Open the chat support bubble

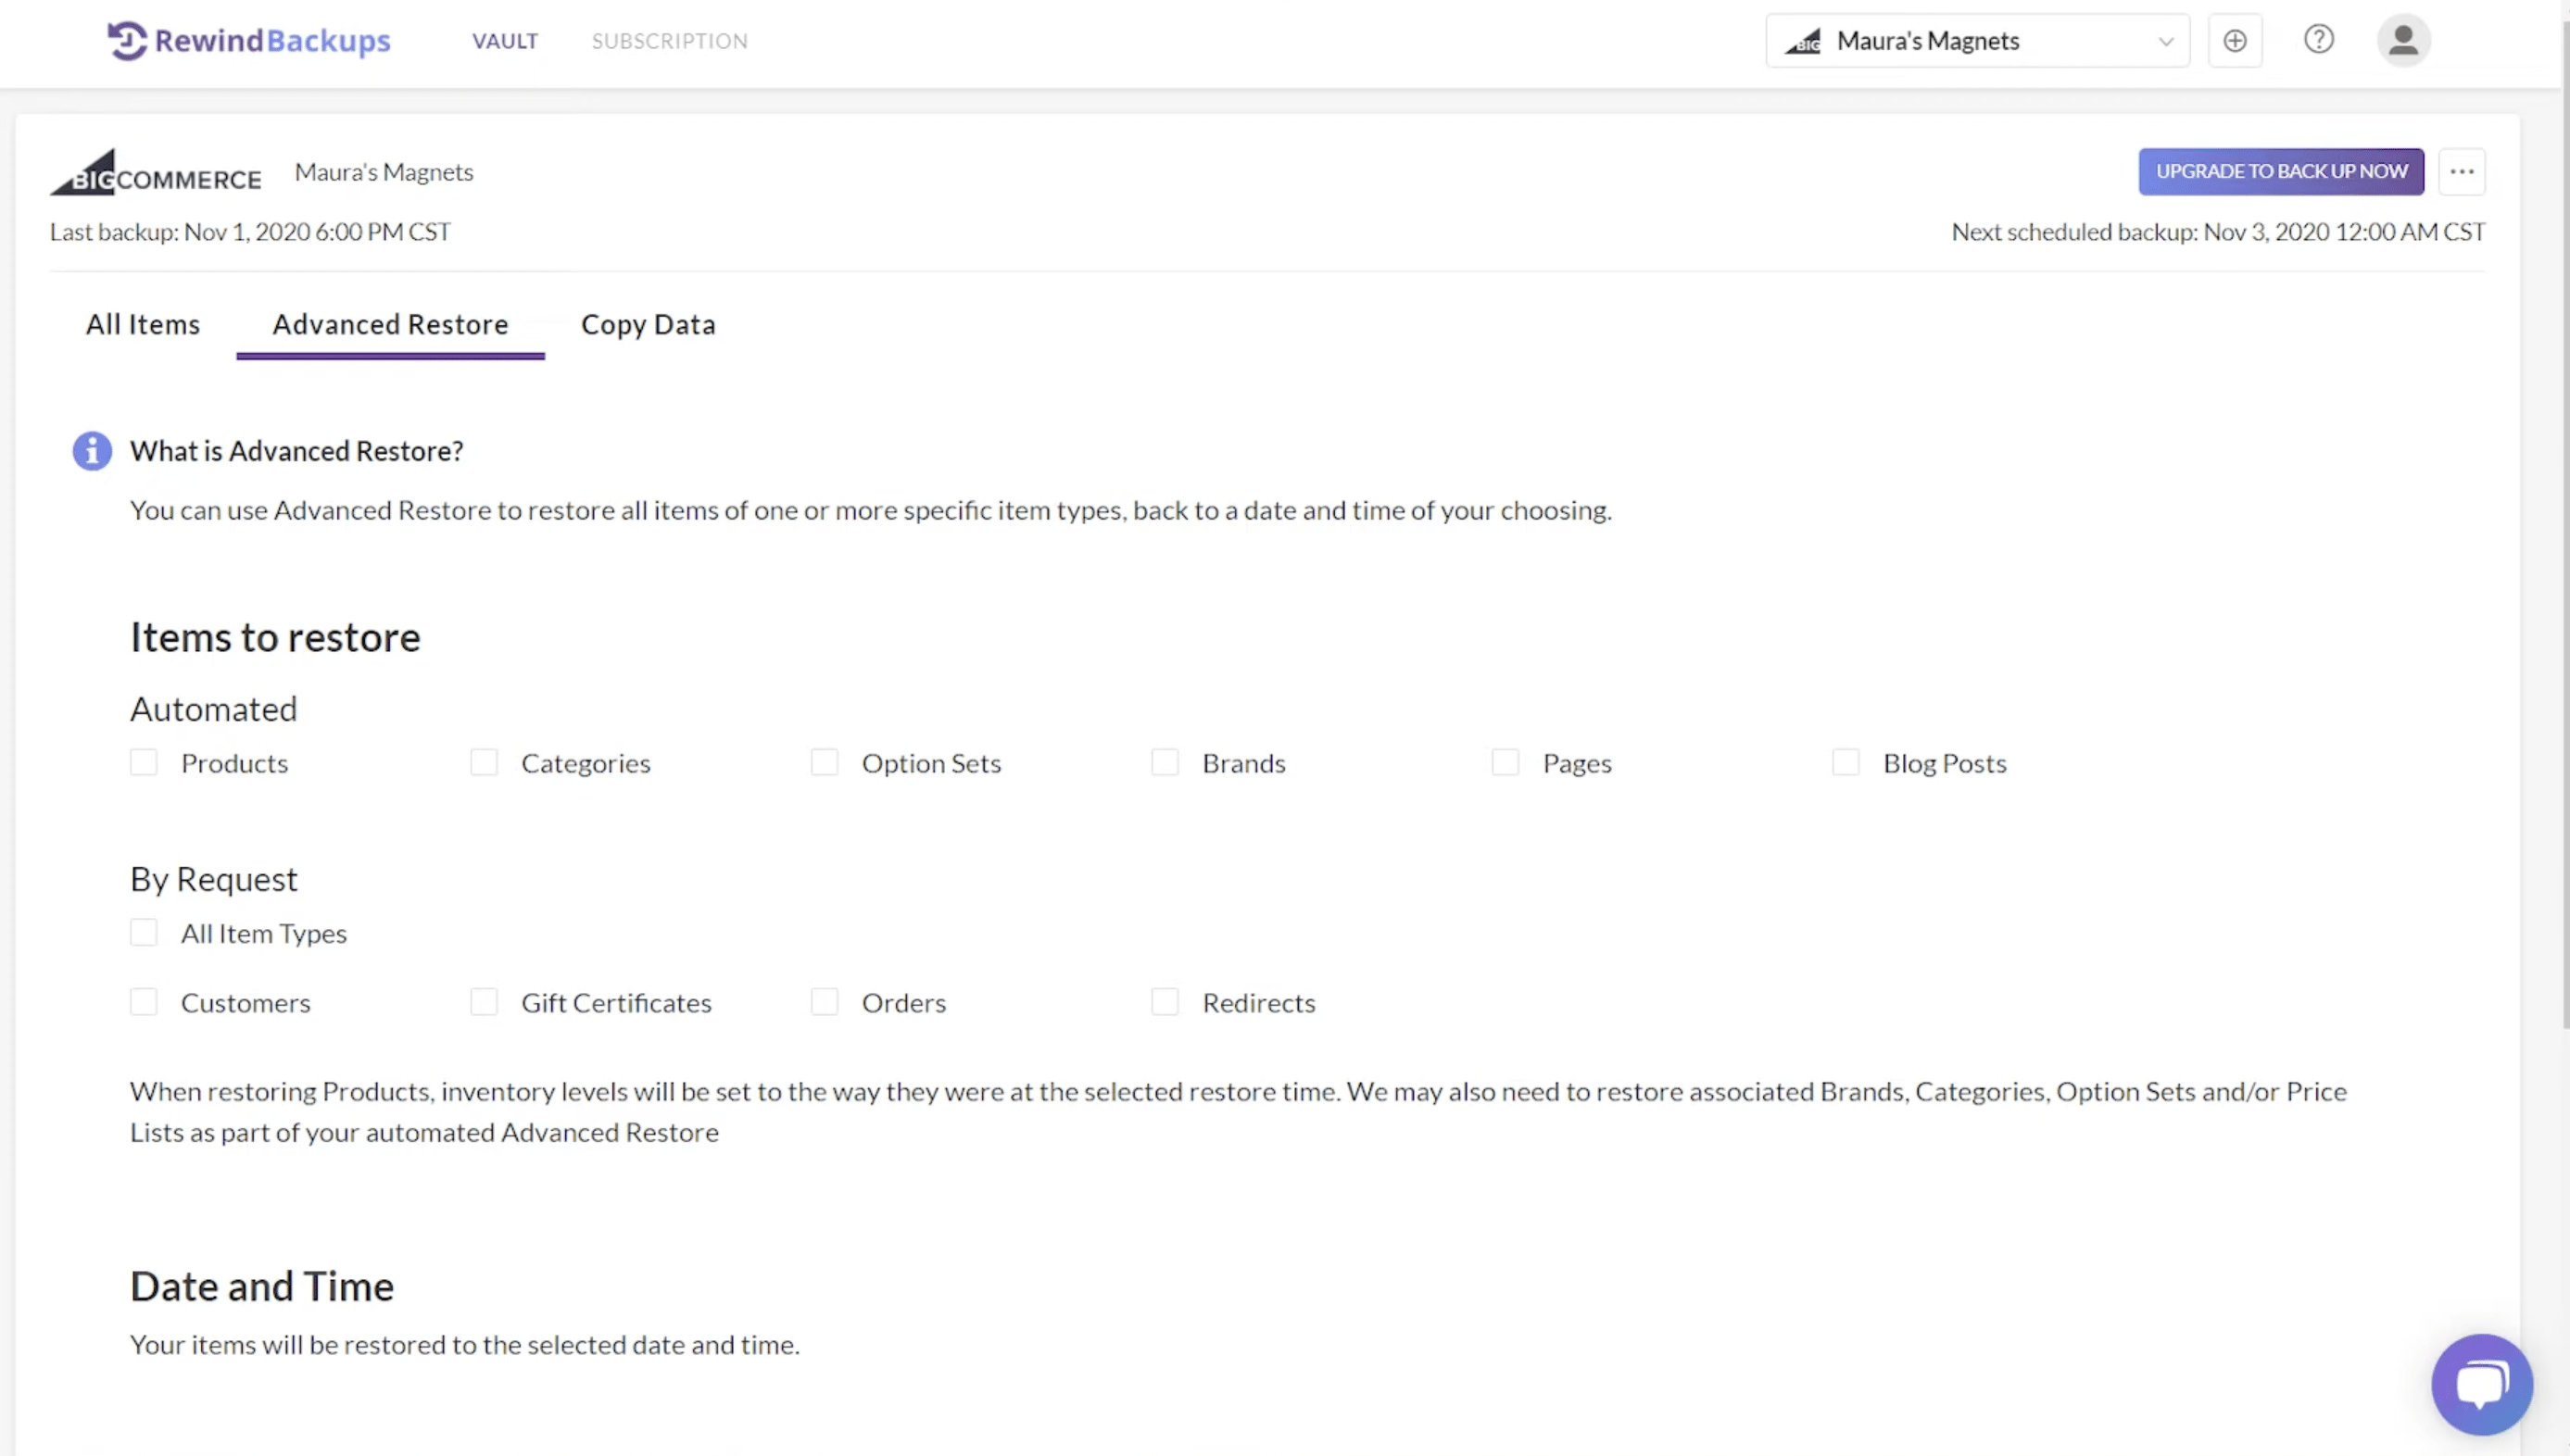pyautogui.click(x=2482, y=1384)
